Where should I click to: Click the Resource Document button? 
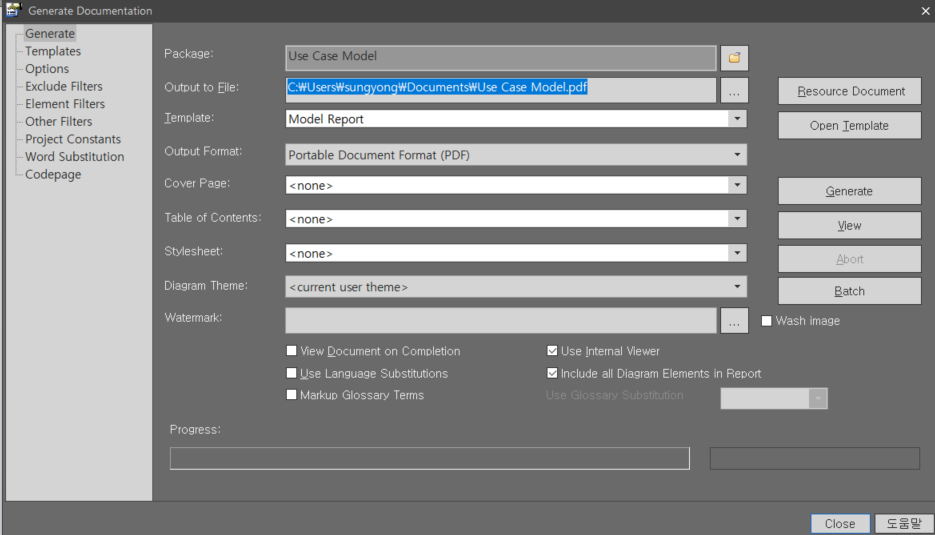(849, 91)
